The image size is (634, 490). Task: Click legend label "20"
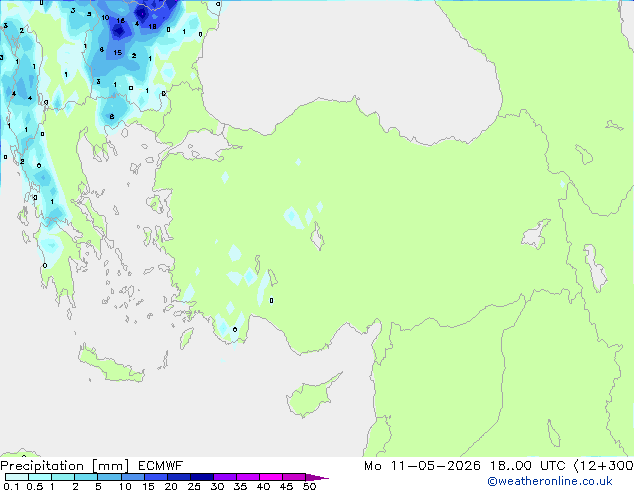pyautogui.click(x=171, y=486)
